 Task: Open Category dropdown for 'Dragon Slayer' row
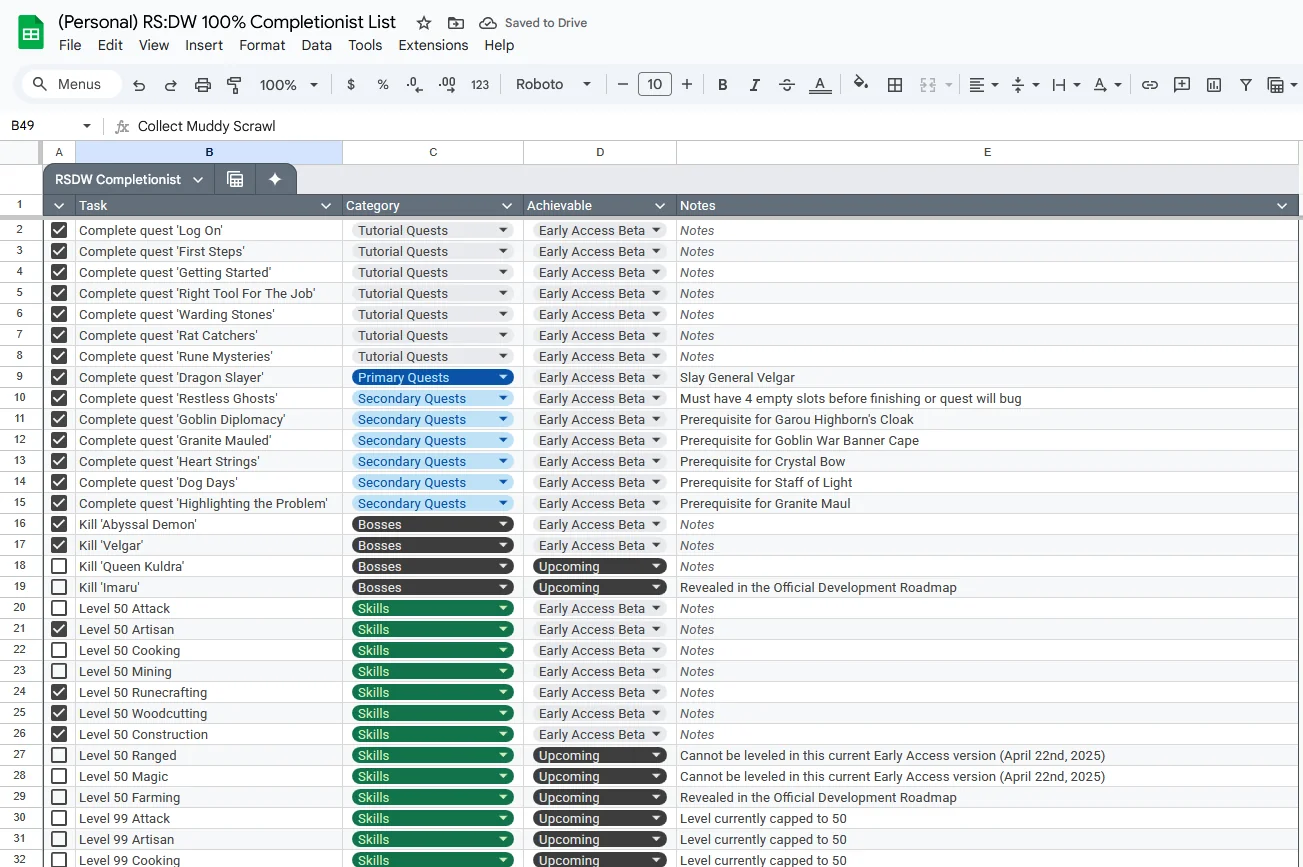pyautogui.click(x=504, y=378)
